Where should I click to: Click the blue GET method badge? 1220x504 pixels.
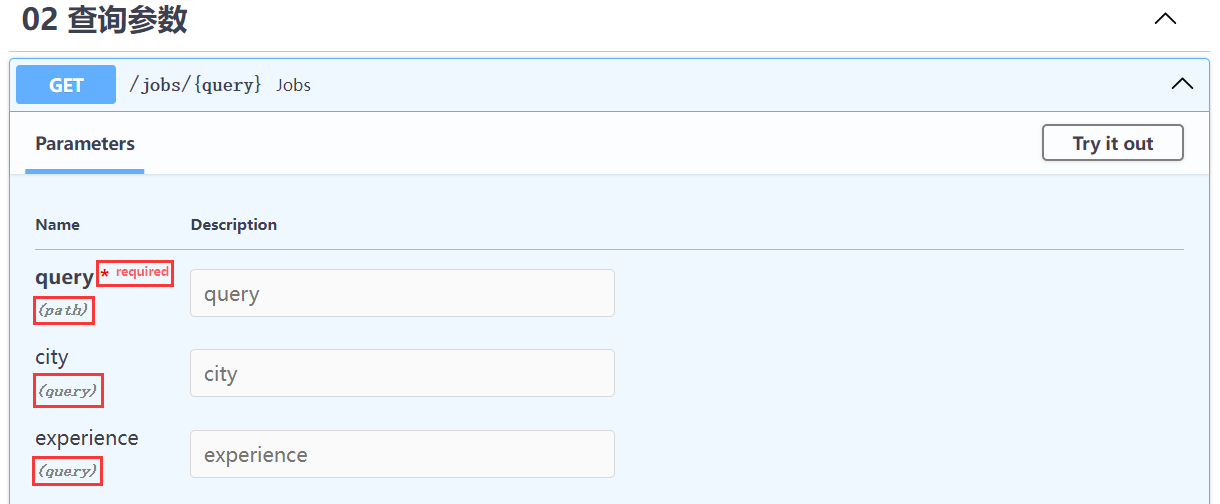coord(66,85)
